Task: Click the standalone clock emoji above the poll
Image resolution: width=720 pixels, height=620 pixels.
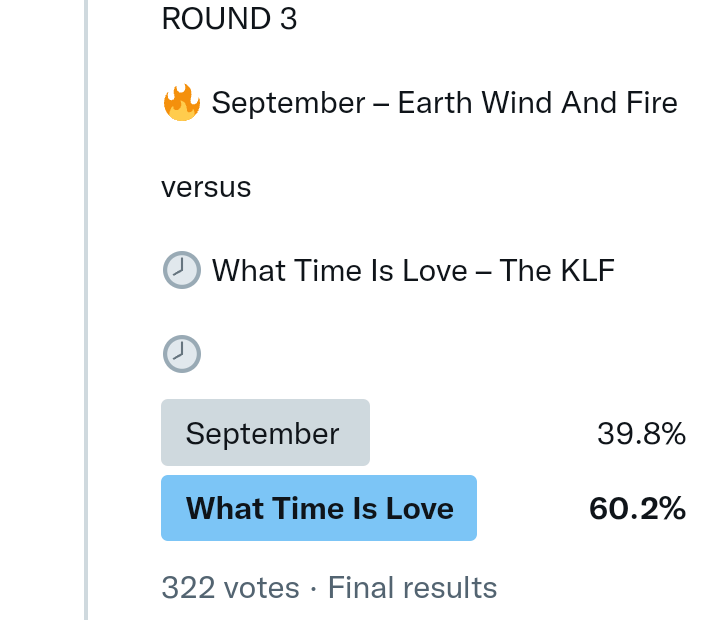Action: (181, 353)
